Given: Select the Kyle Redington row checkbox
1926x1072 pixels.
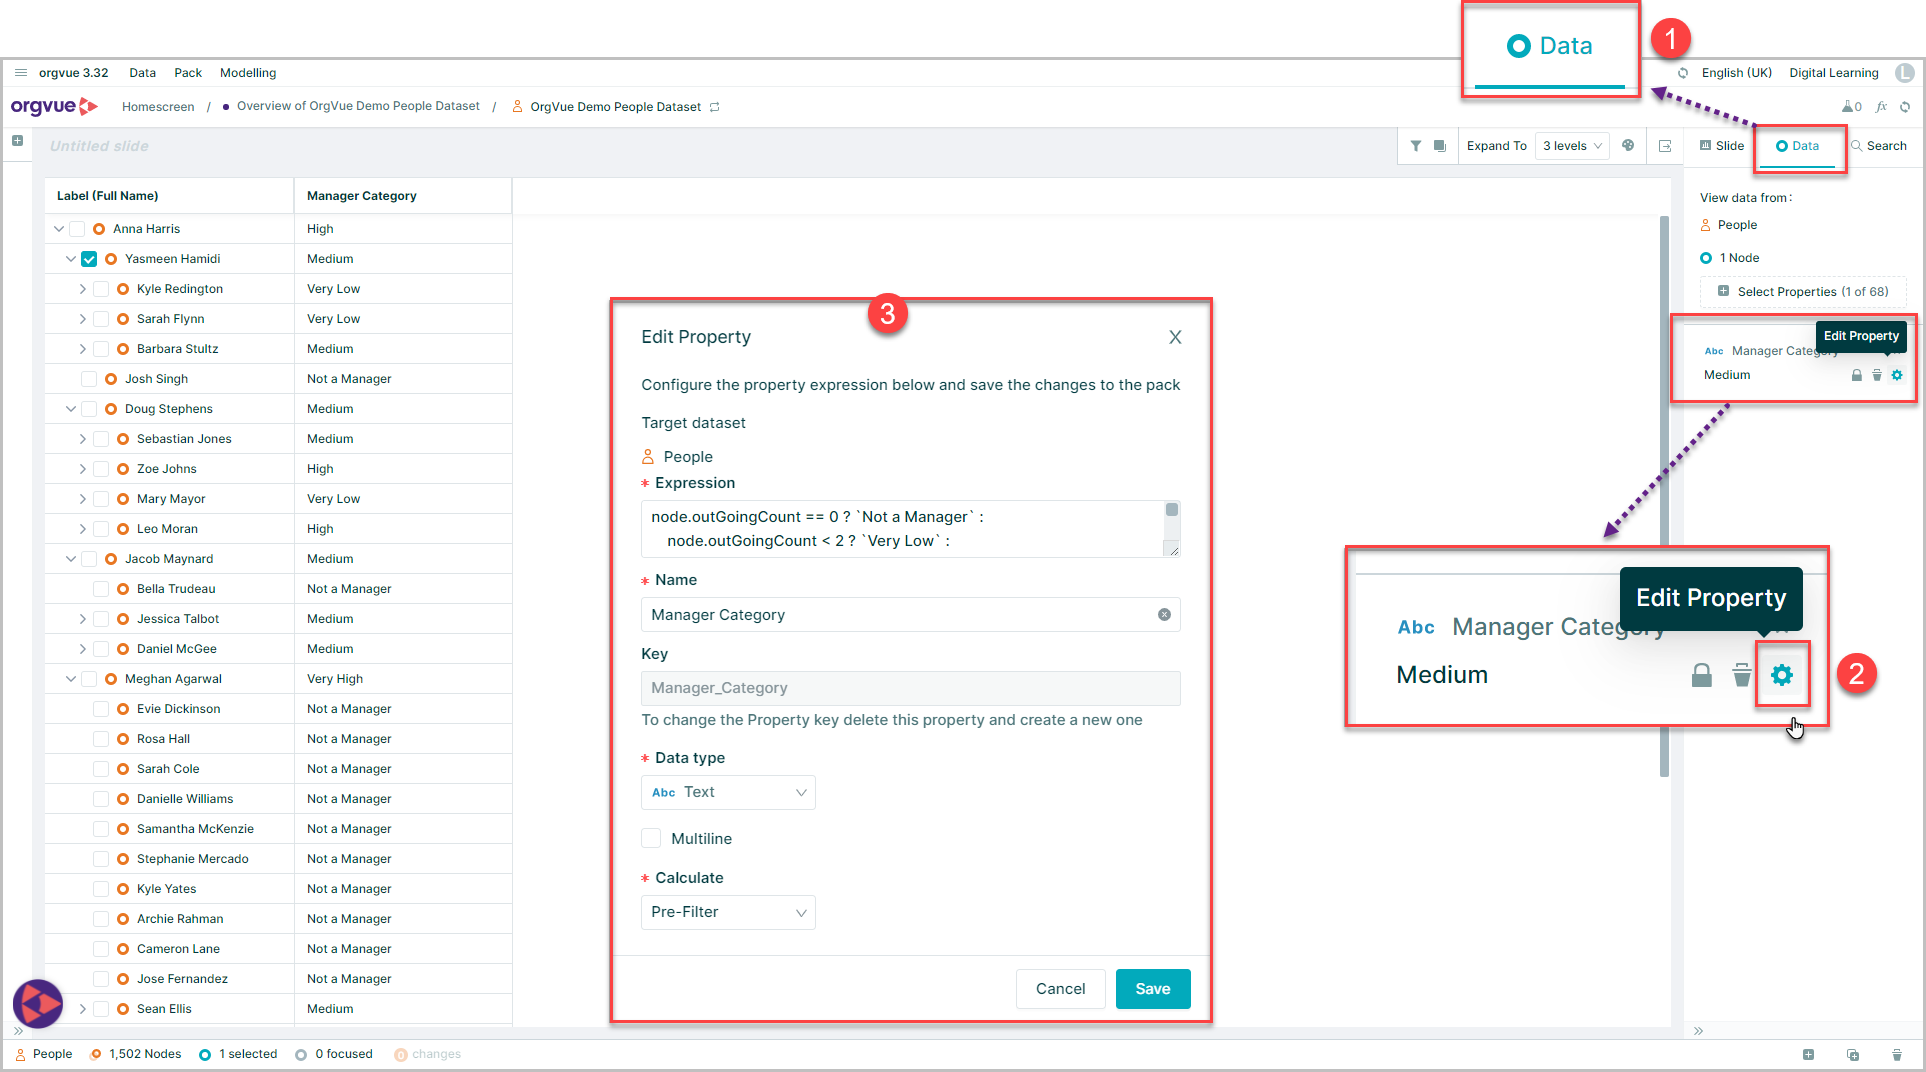Looking at the screenshot, I should 101,289.
